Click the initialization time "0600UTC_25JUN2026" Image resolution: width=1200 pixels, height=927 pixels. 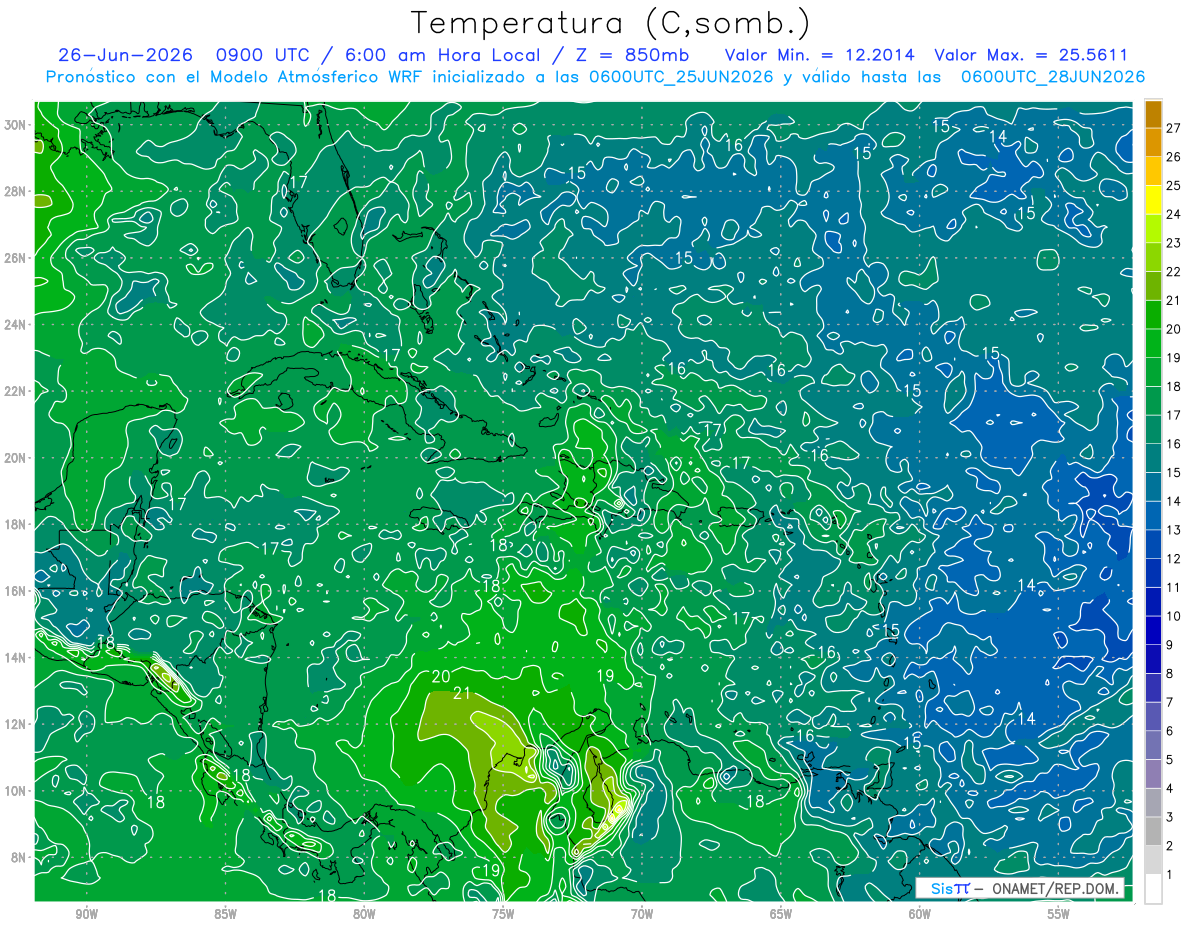click(681, 77)
